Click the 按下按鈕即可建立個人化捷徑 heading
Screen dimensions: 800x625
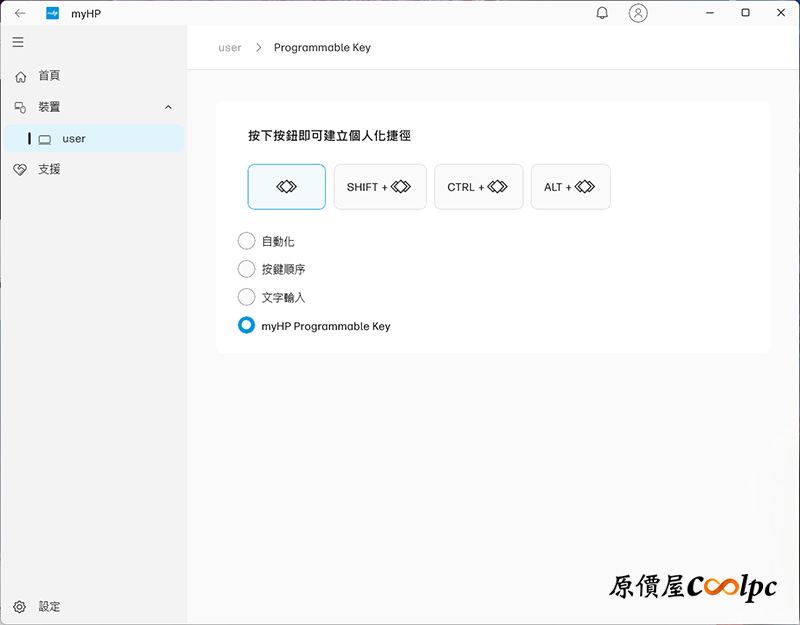329,136
